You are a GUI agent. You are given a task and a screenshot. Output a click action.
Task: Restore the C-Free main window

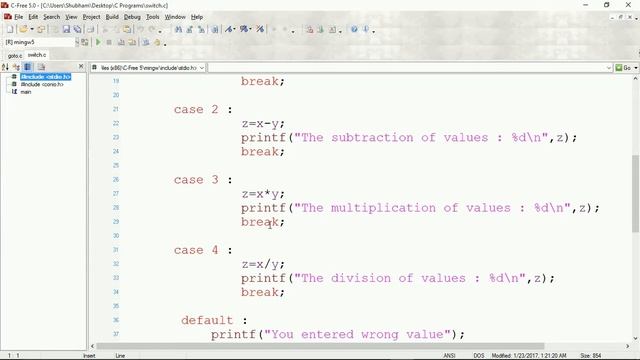tap(607, 5)
